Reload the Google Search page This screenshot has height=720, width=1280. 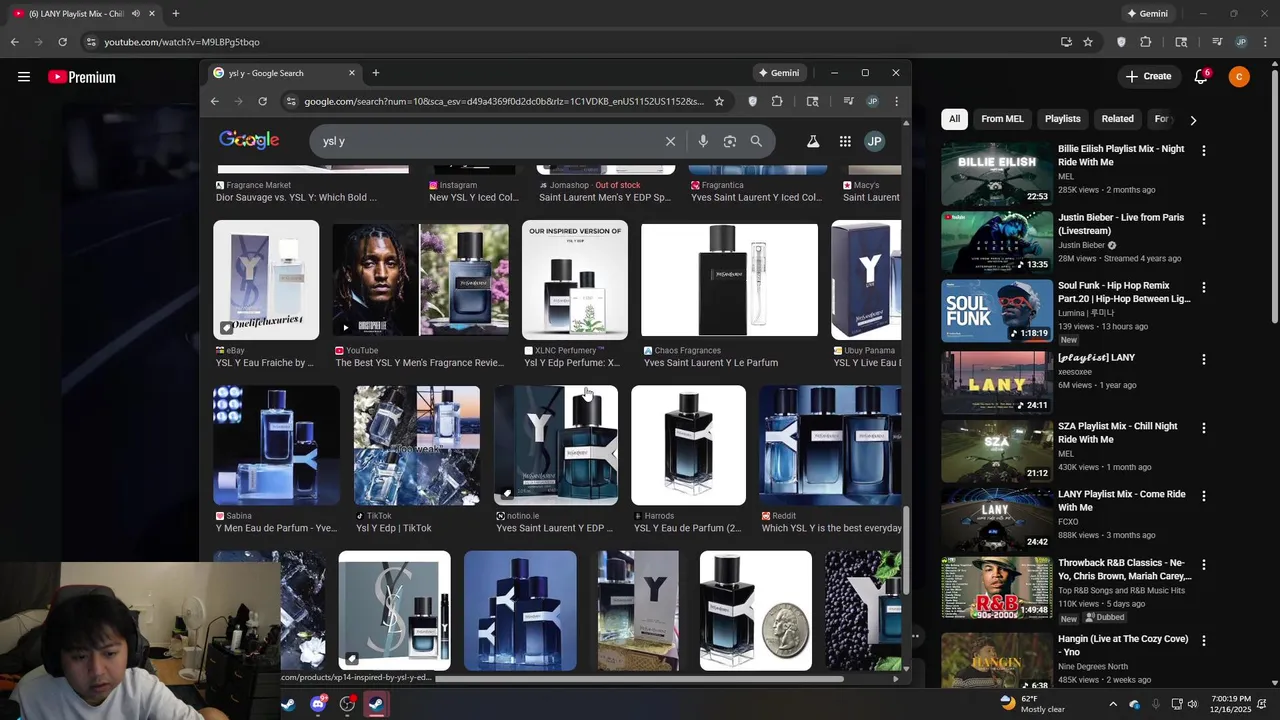point(262,101)
